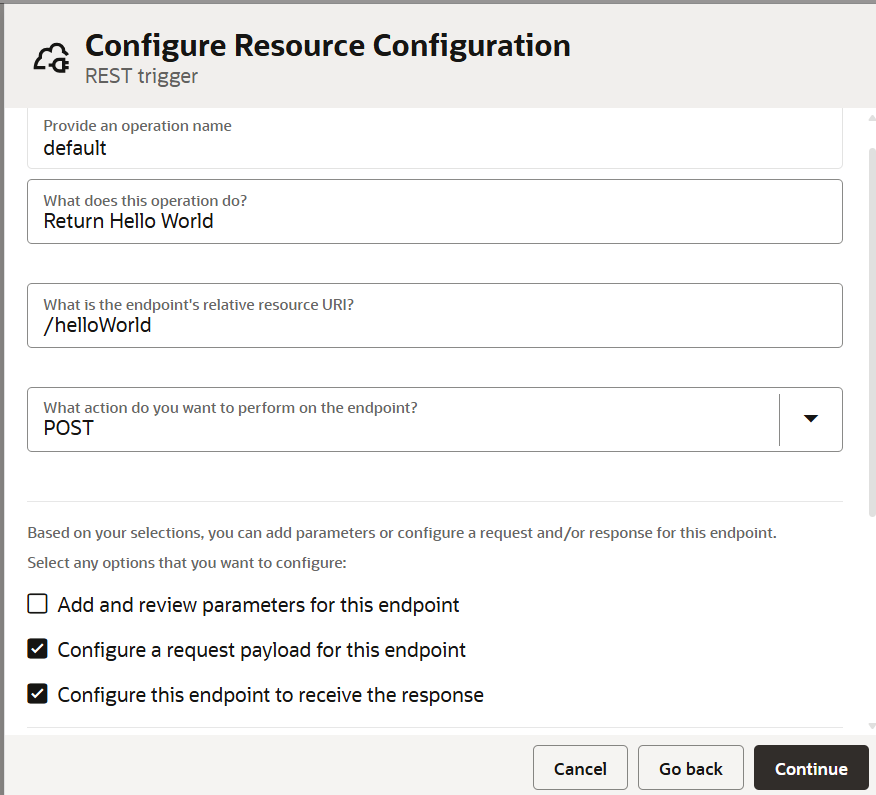Open the endpoint action dropdown arrow
This screenshot has width=876, height=795.
coord(810,419)
